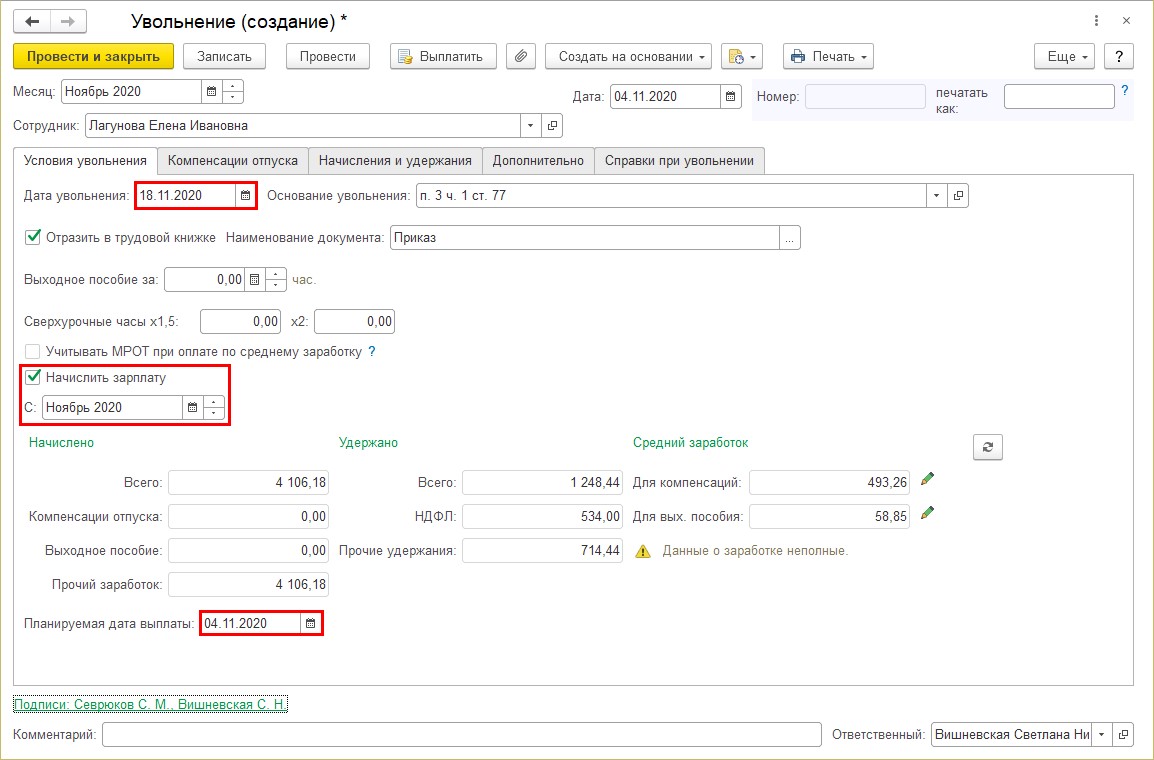Go back with the left arrow button
This screenshot has width=1154, height=760.
[32, 21]
